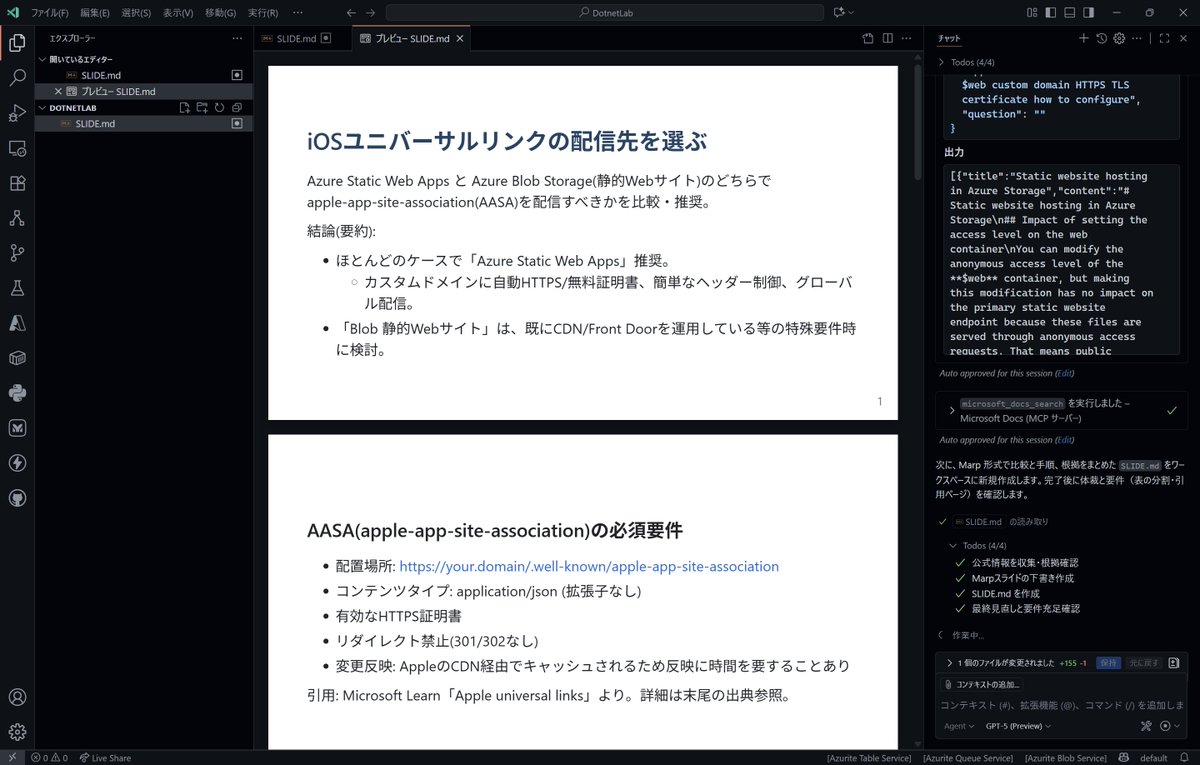
Task: Open the Azure view in activity bar
Action: 17,323
